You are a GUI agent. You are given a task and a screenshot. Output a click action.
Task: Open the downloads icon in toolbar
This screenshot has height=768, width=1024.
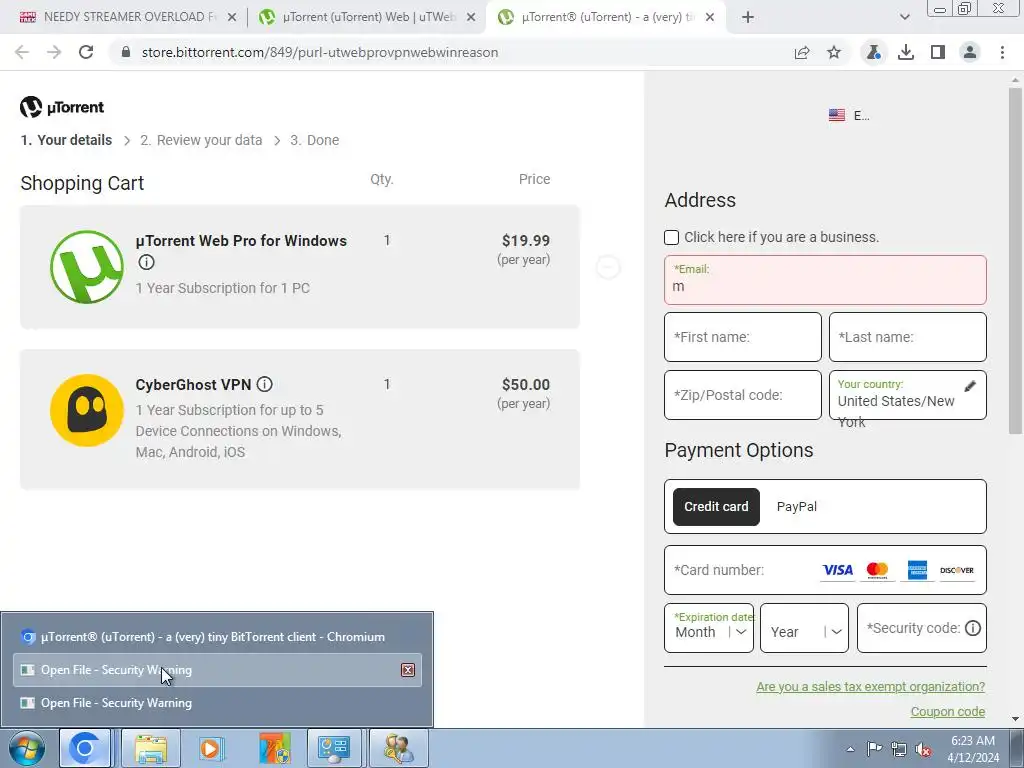pyautogui.click(x=906, y=52)
